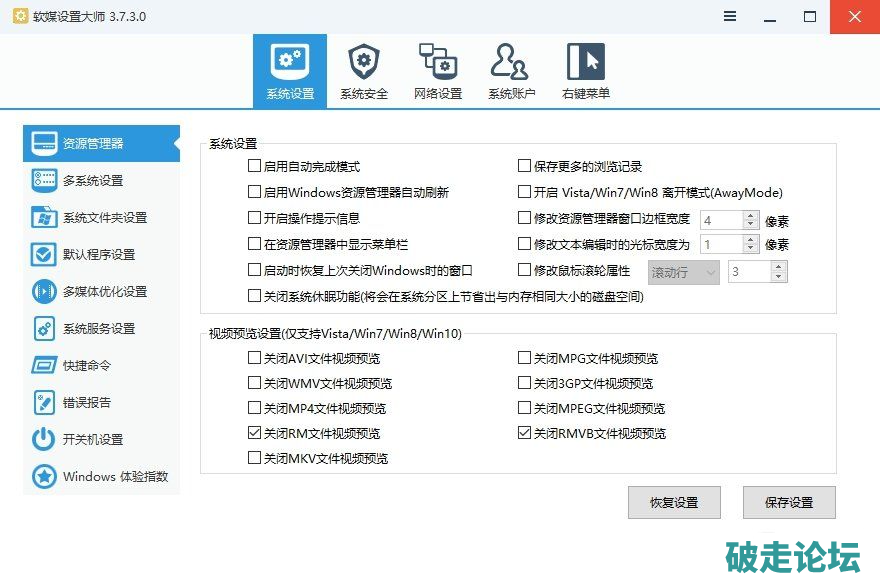The width and height of the screenshot is (880, 579).
Task: Select the 多媒体优化设置 sidebar icon
Action: 44,291
